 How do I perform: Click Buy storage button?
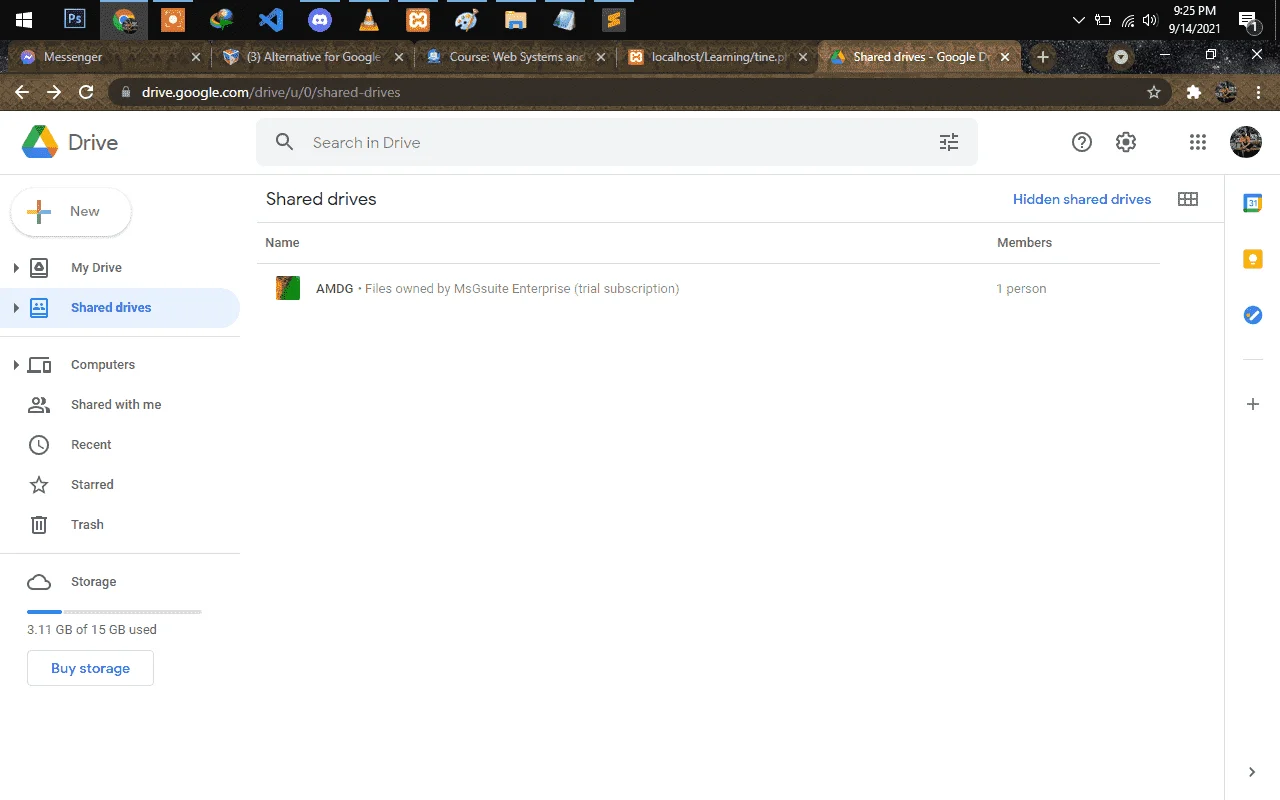tap(90, 668)
